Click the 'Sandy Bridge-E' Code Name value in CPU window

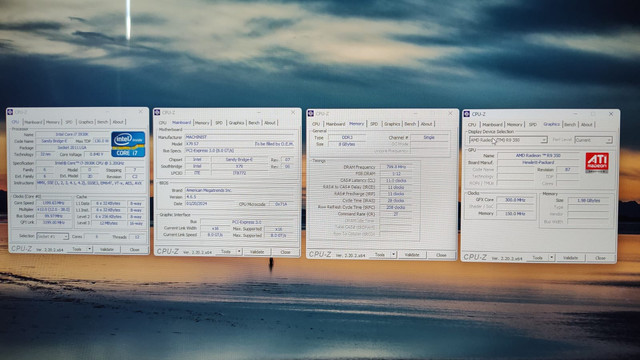click(x=54, y=141)
